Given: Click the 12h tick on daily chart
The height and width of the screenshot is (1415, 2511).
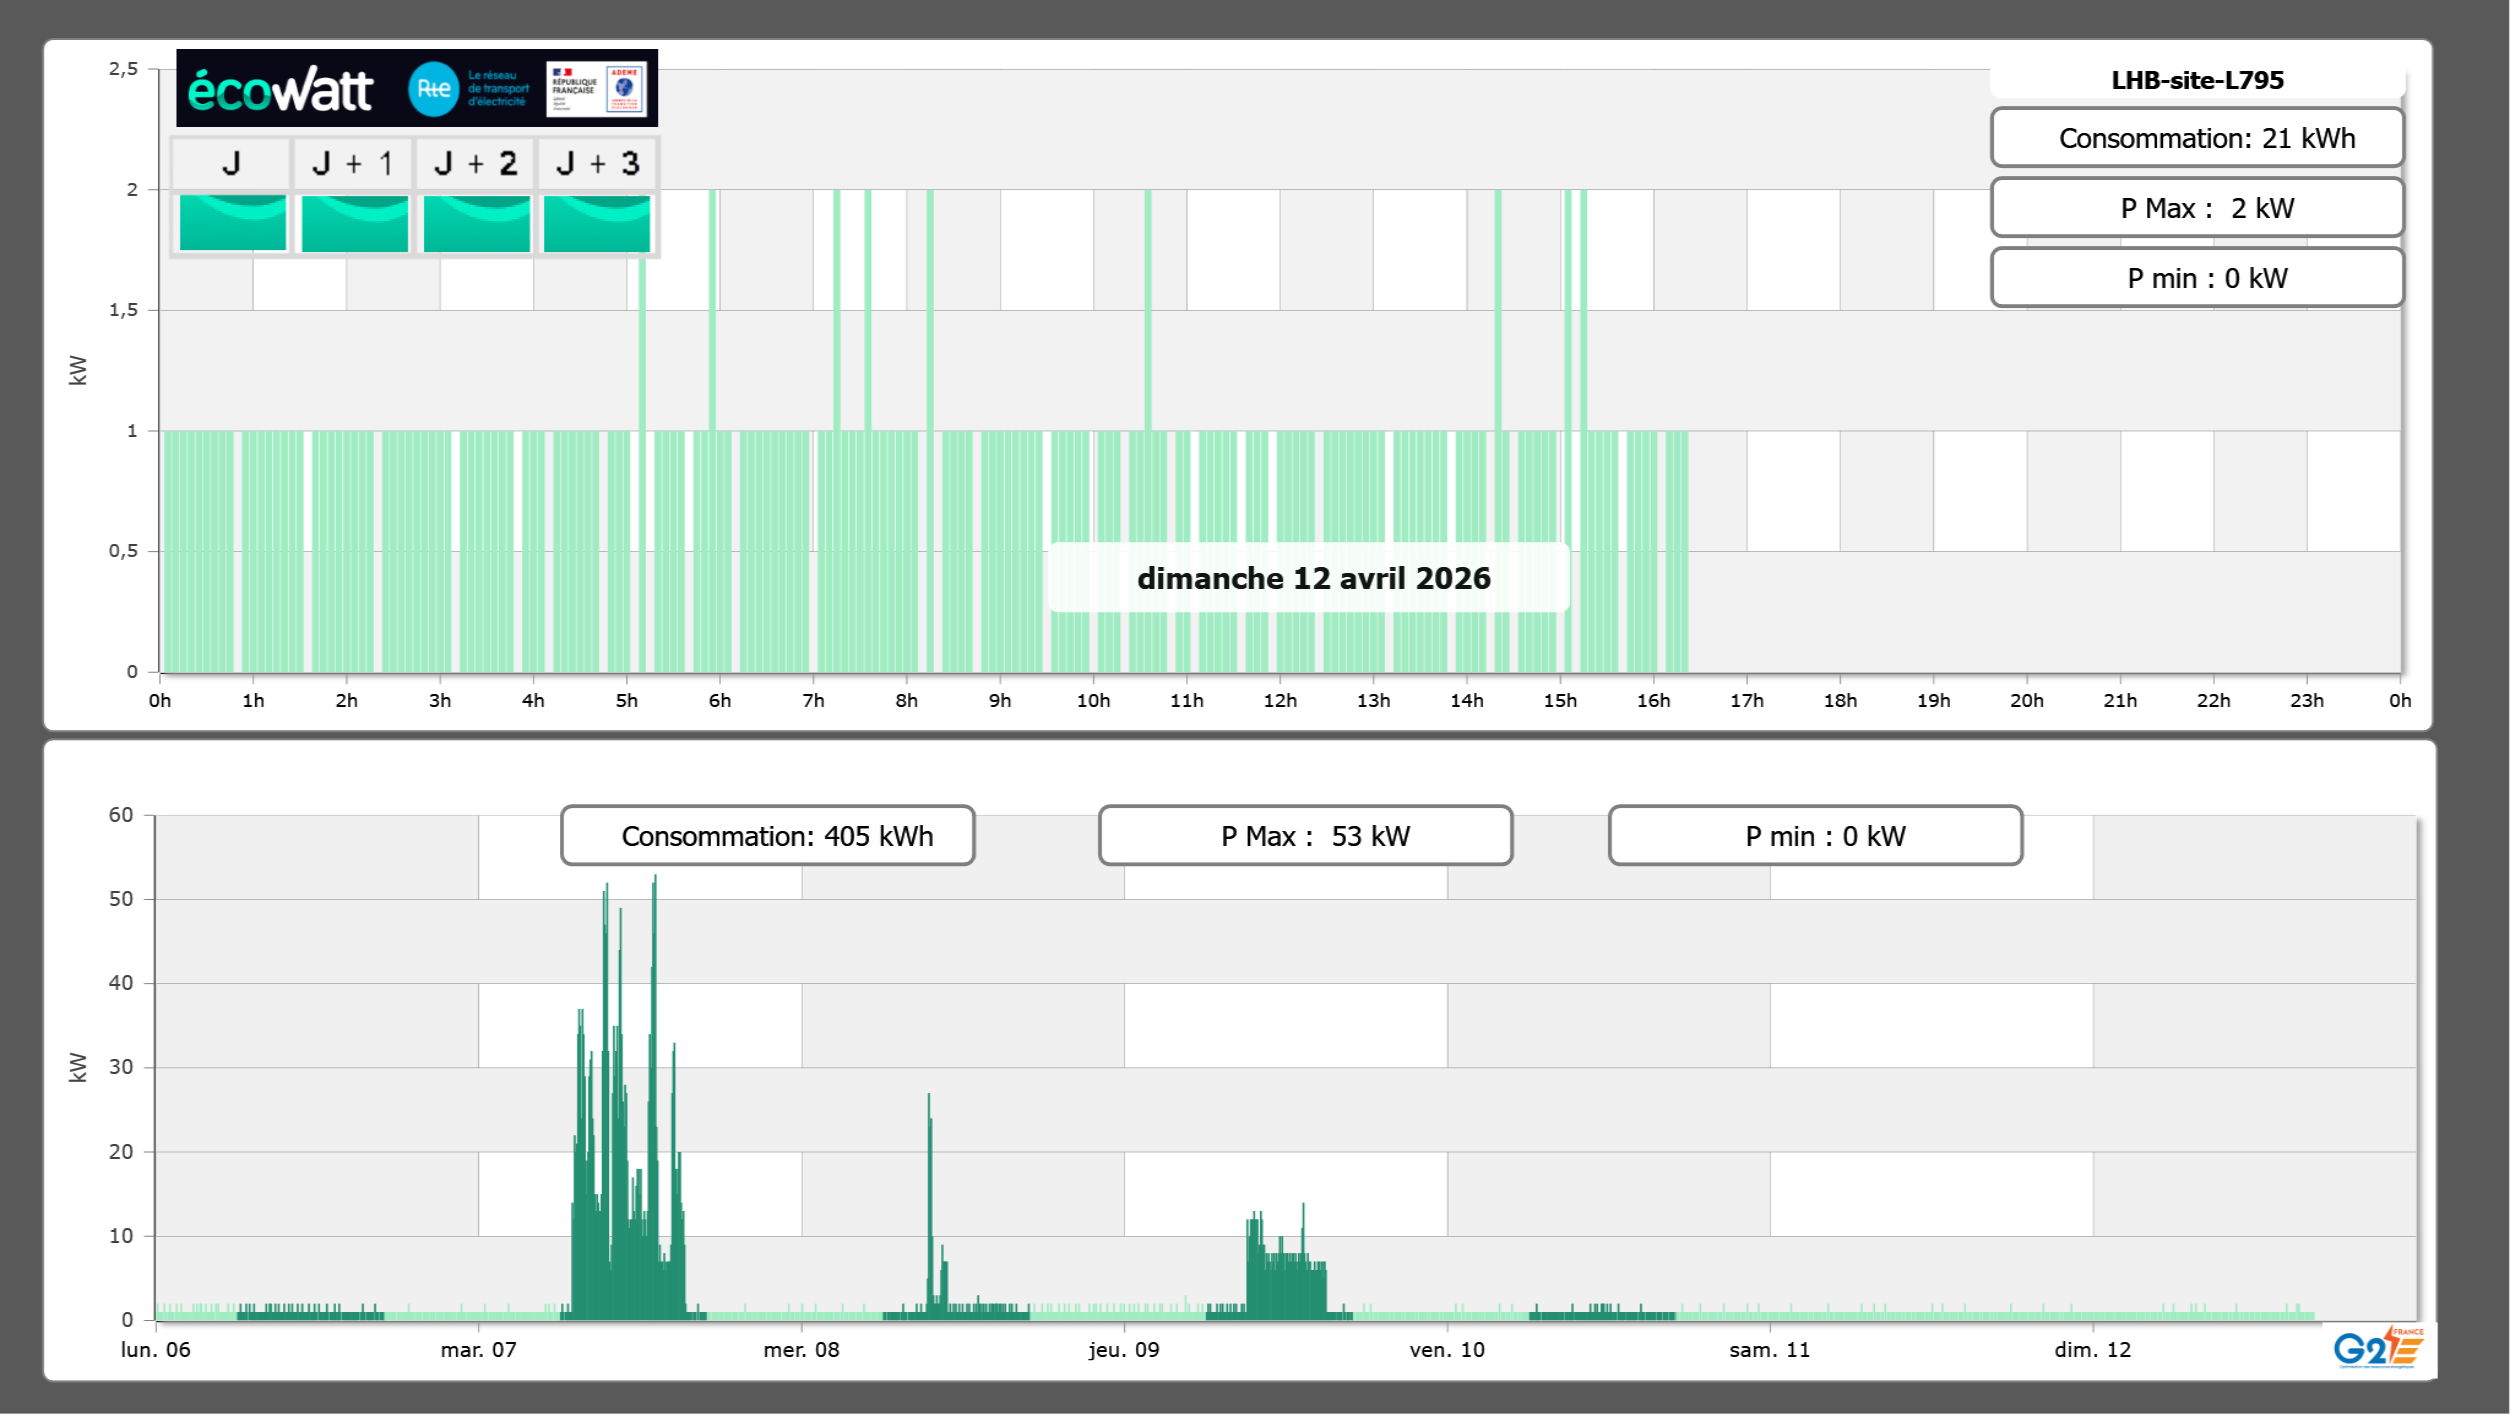Looking at the screenshot, I should (1280, 700).
